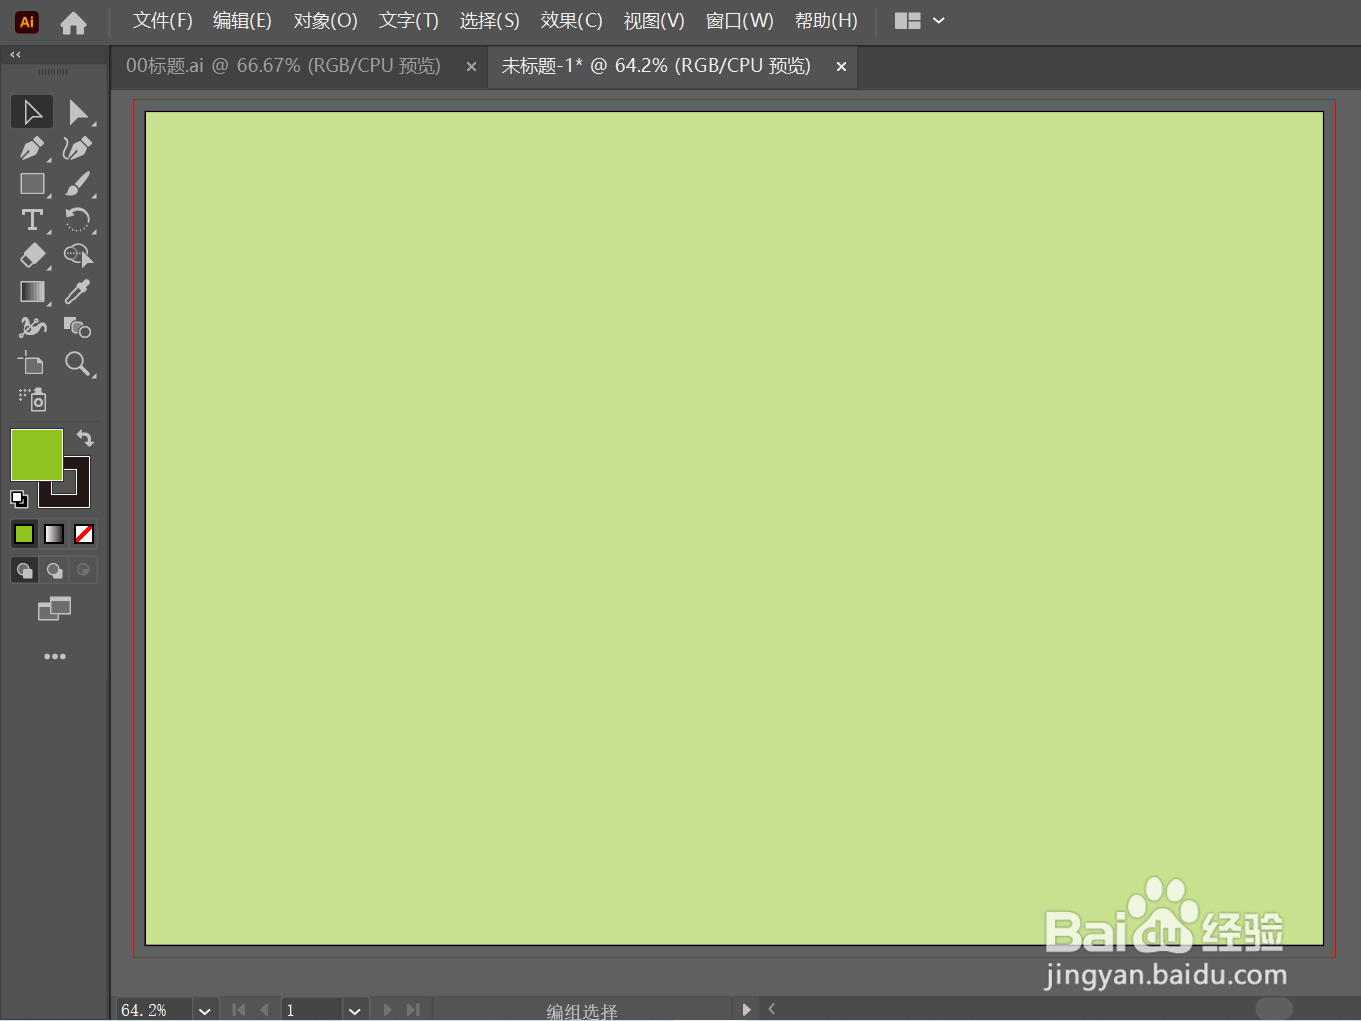Open the 窗口(W) menu
1361x1021 pixels.
739,21
